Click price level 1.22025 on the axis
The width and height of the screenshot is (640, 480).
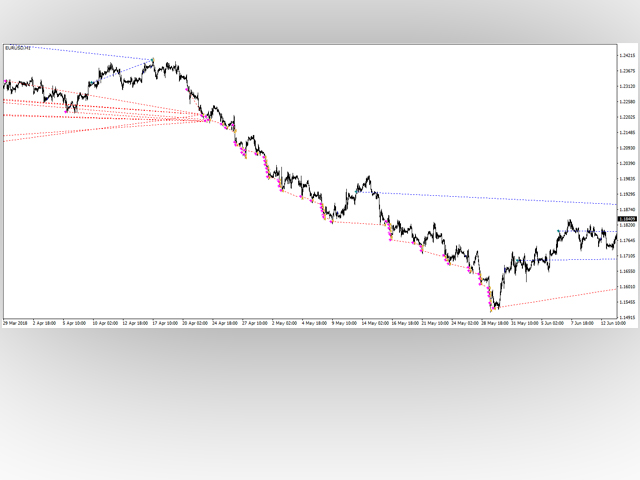pyautogui.click(x=627, y=117)
